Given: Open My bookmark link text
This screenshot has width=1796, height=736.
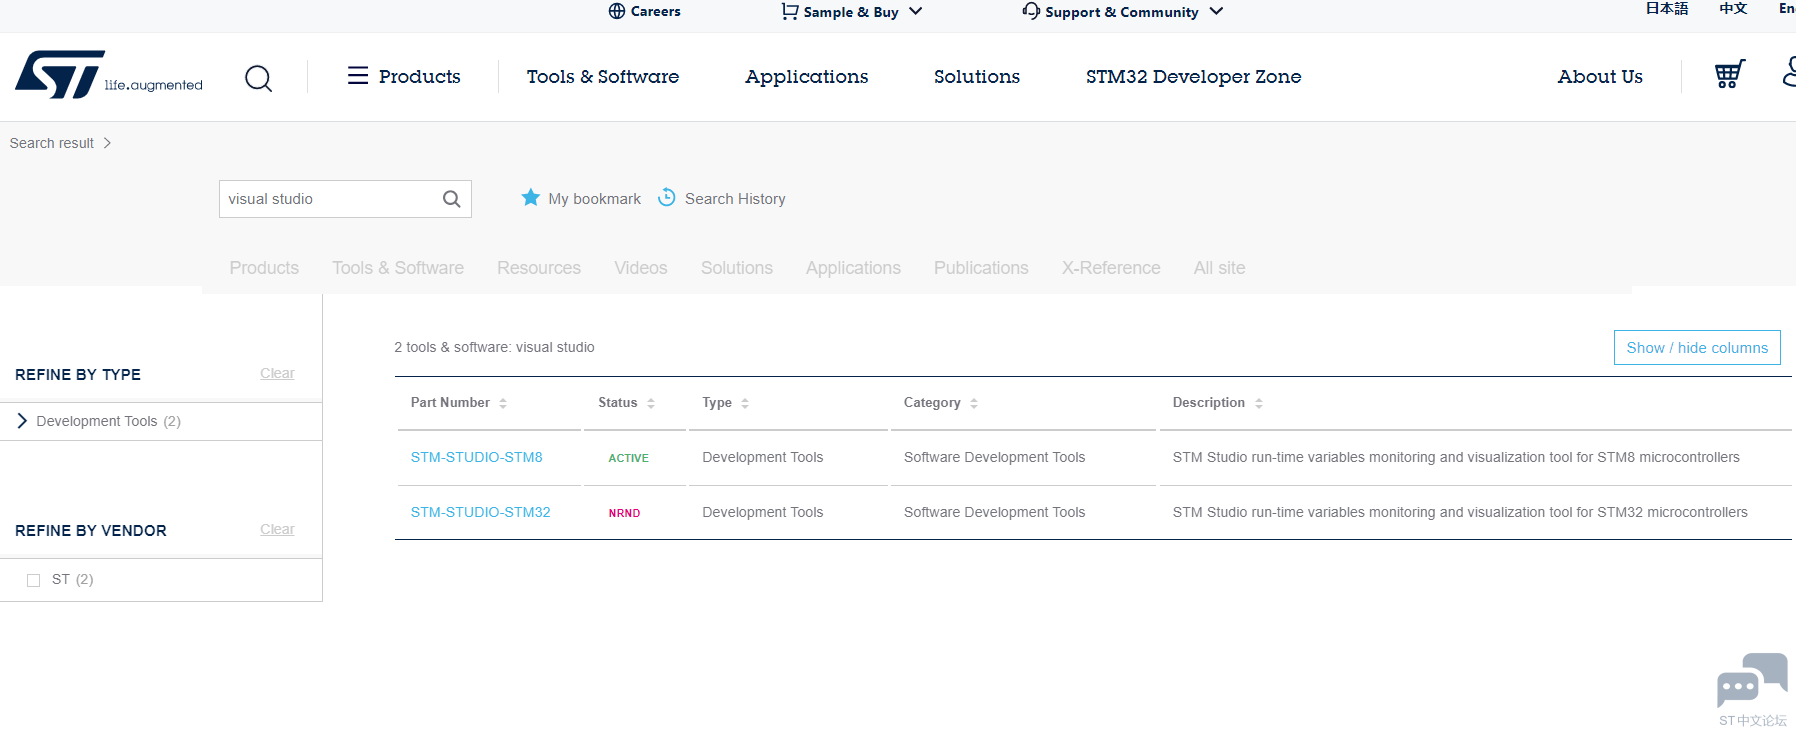Looking at the screenshot, I should [x=595, y=199].
